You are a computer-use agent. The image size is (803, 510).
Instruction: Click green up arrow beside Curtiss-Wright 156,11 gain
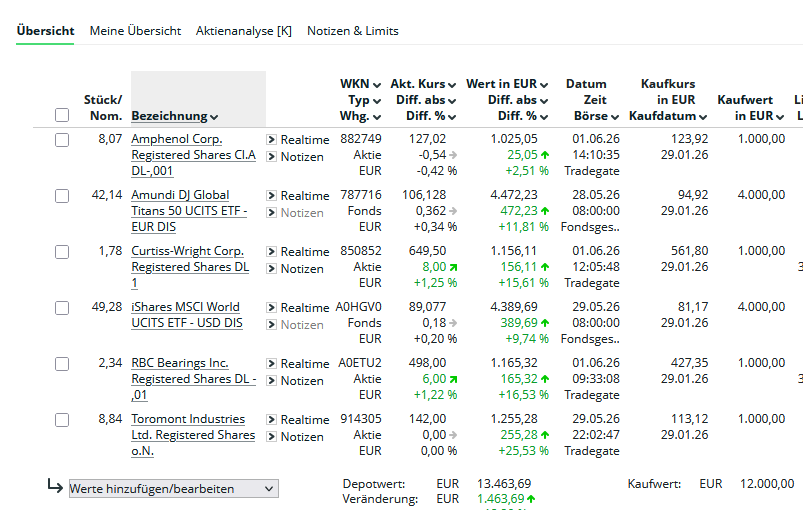[545, 267]
